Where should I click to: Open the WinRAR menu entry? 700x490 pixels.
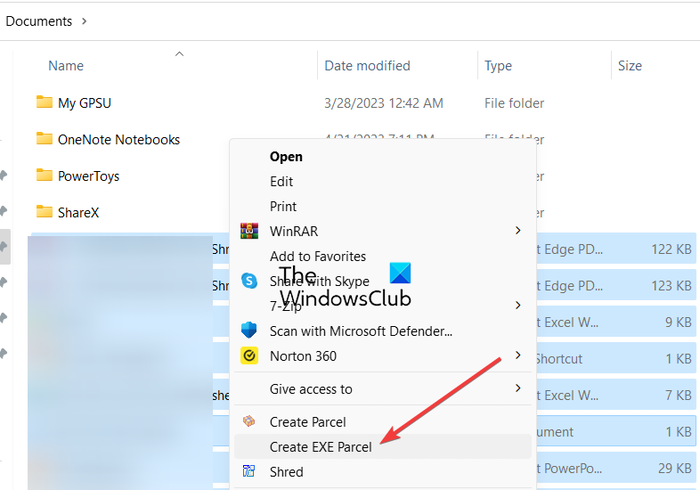(x=294, y=232)
